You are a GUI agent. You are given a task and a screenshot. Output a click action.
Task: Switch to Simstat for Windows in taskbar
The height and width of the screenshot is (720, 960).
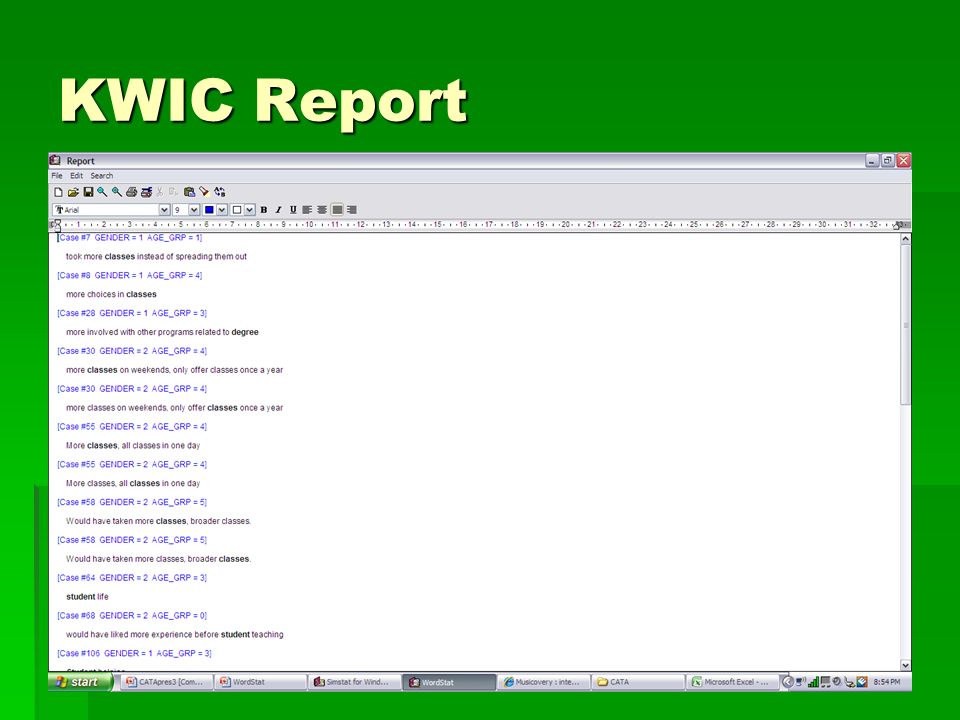point(354,682)
